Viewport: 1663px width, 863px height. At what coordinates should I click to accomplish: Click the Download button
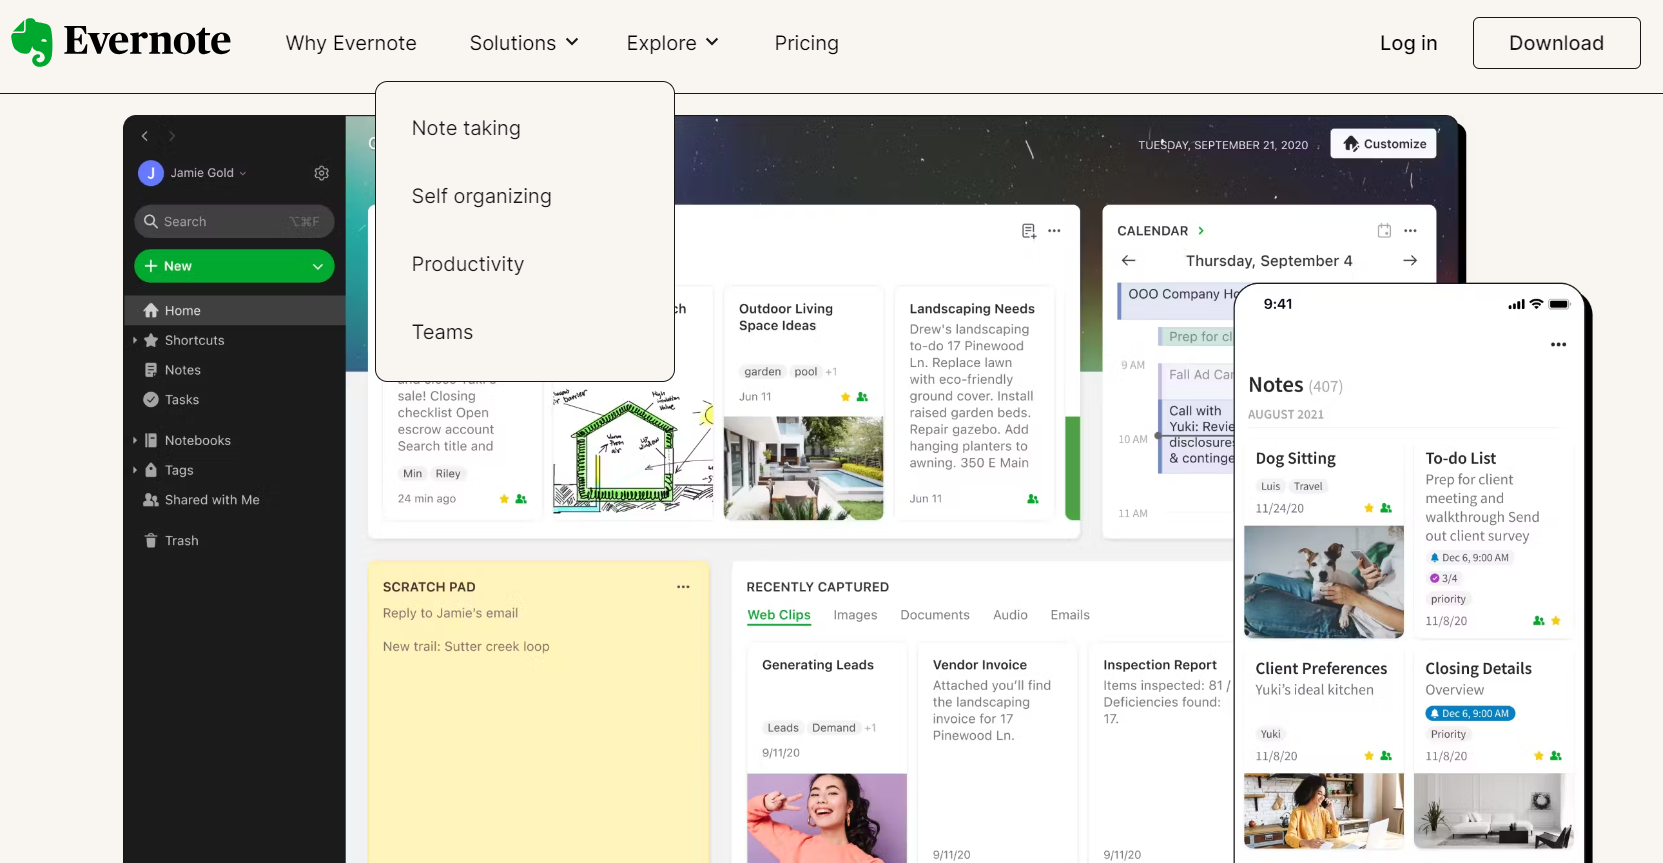coord(1556,43)
